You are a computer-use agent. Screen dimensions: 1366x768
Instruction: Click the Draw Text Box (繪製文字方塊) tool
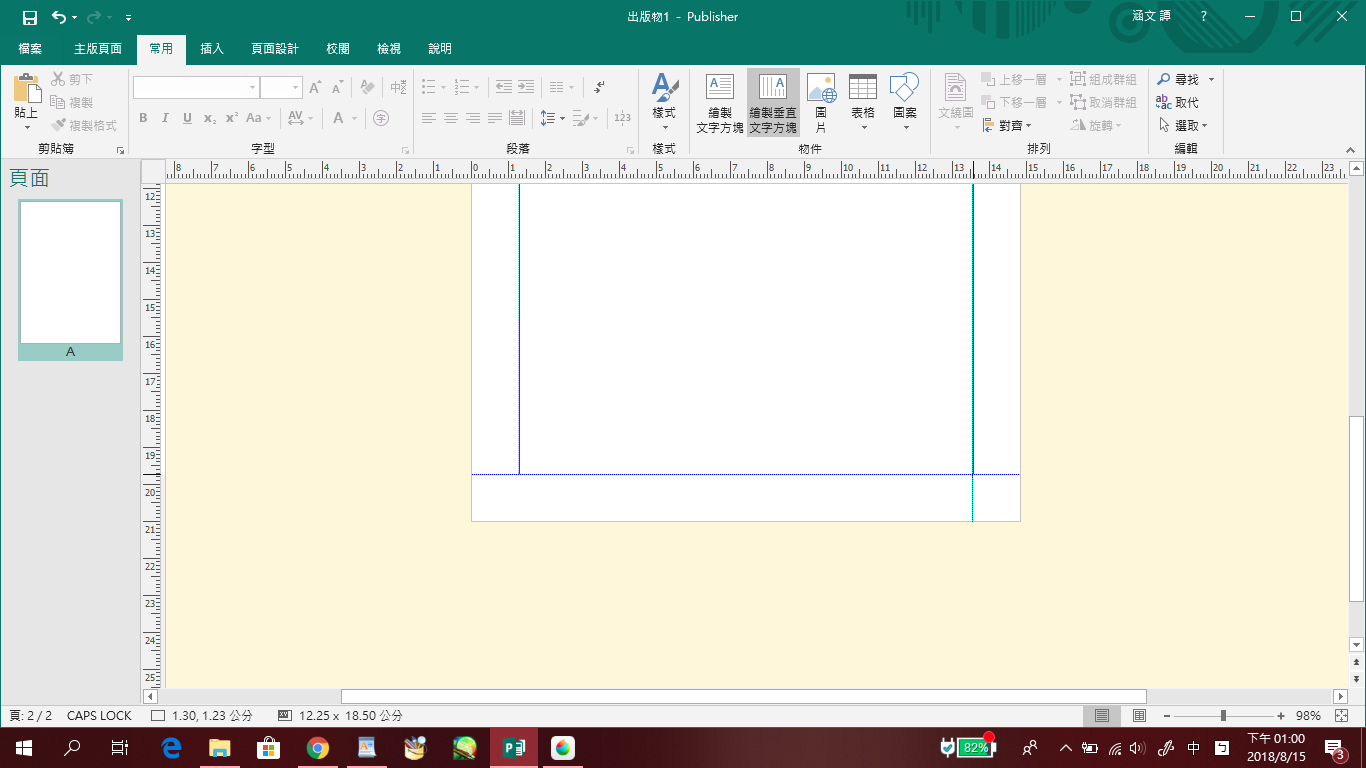click(719, 102)
